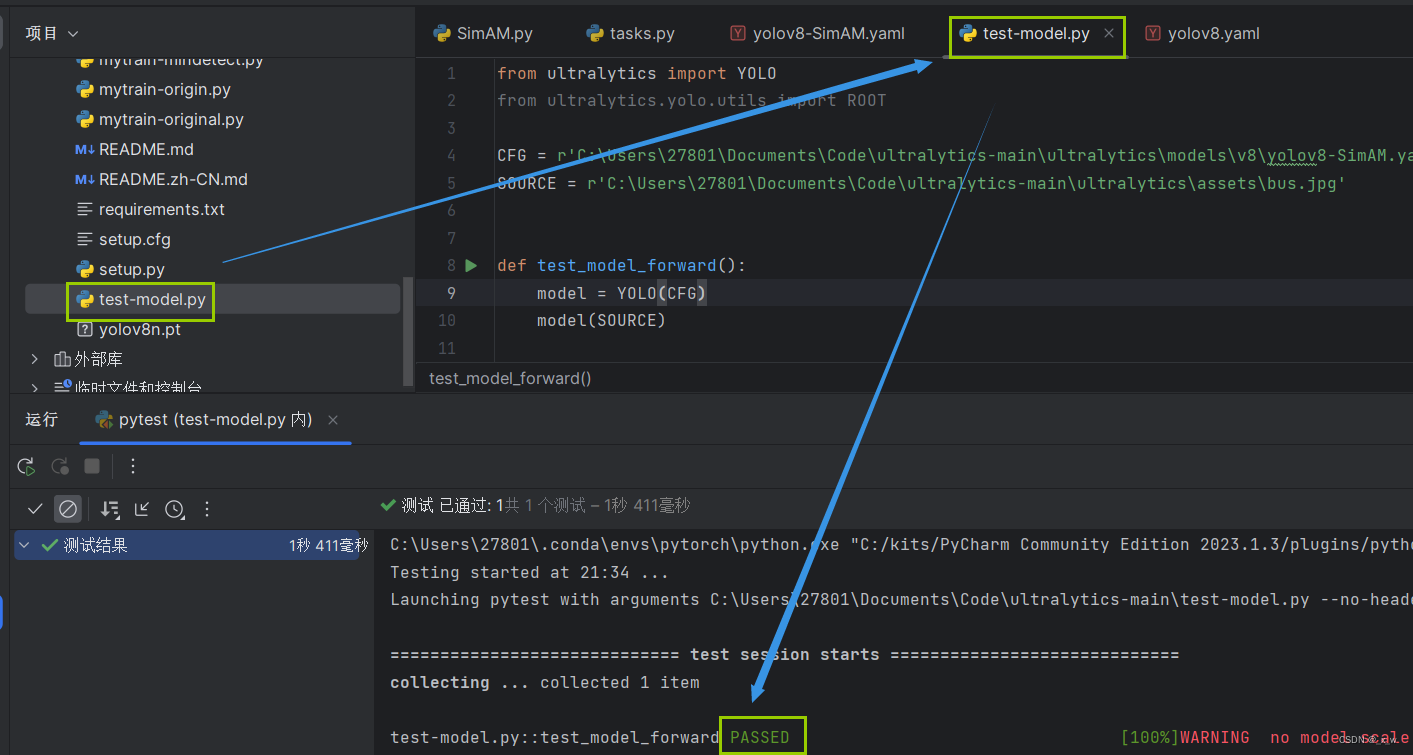
Task: Click the project tree vertical scrollbar
Action: 407,330
